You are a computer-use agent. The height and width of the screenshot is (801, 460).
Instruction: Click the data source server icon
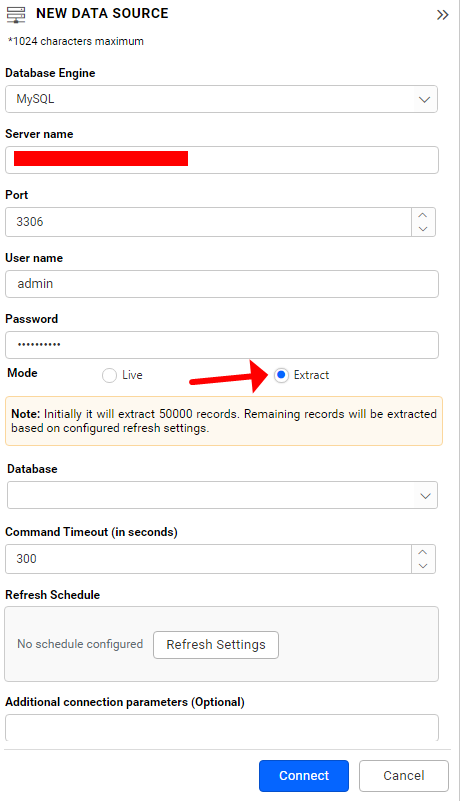pos(16,15)
